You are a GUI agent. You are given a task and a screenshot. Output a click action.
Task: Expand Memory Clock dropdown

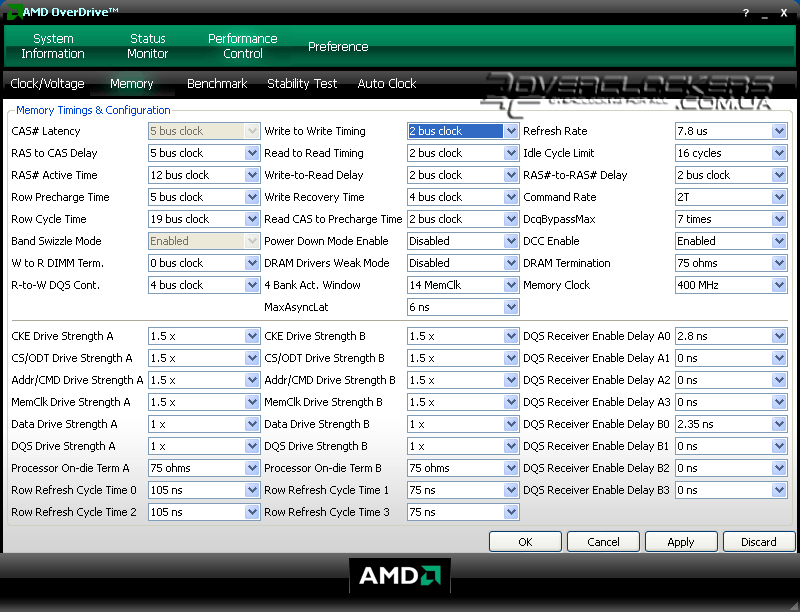tap(779, 285)
